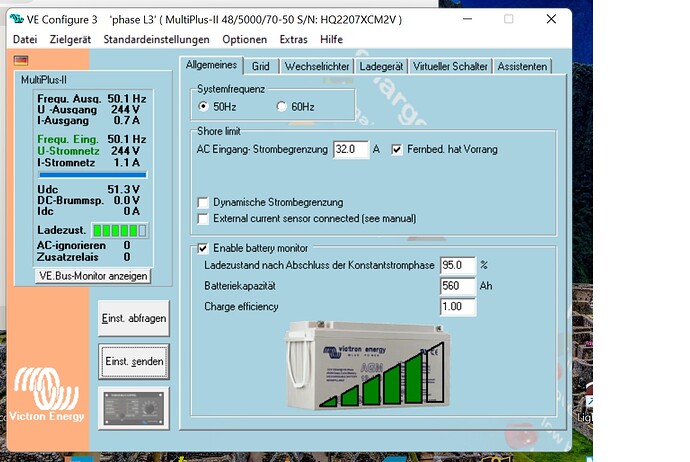This screenshot has width=690, height=462.
Task: Open the Datei menu
Action: 25,40
